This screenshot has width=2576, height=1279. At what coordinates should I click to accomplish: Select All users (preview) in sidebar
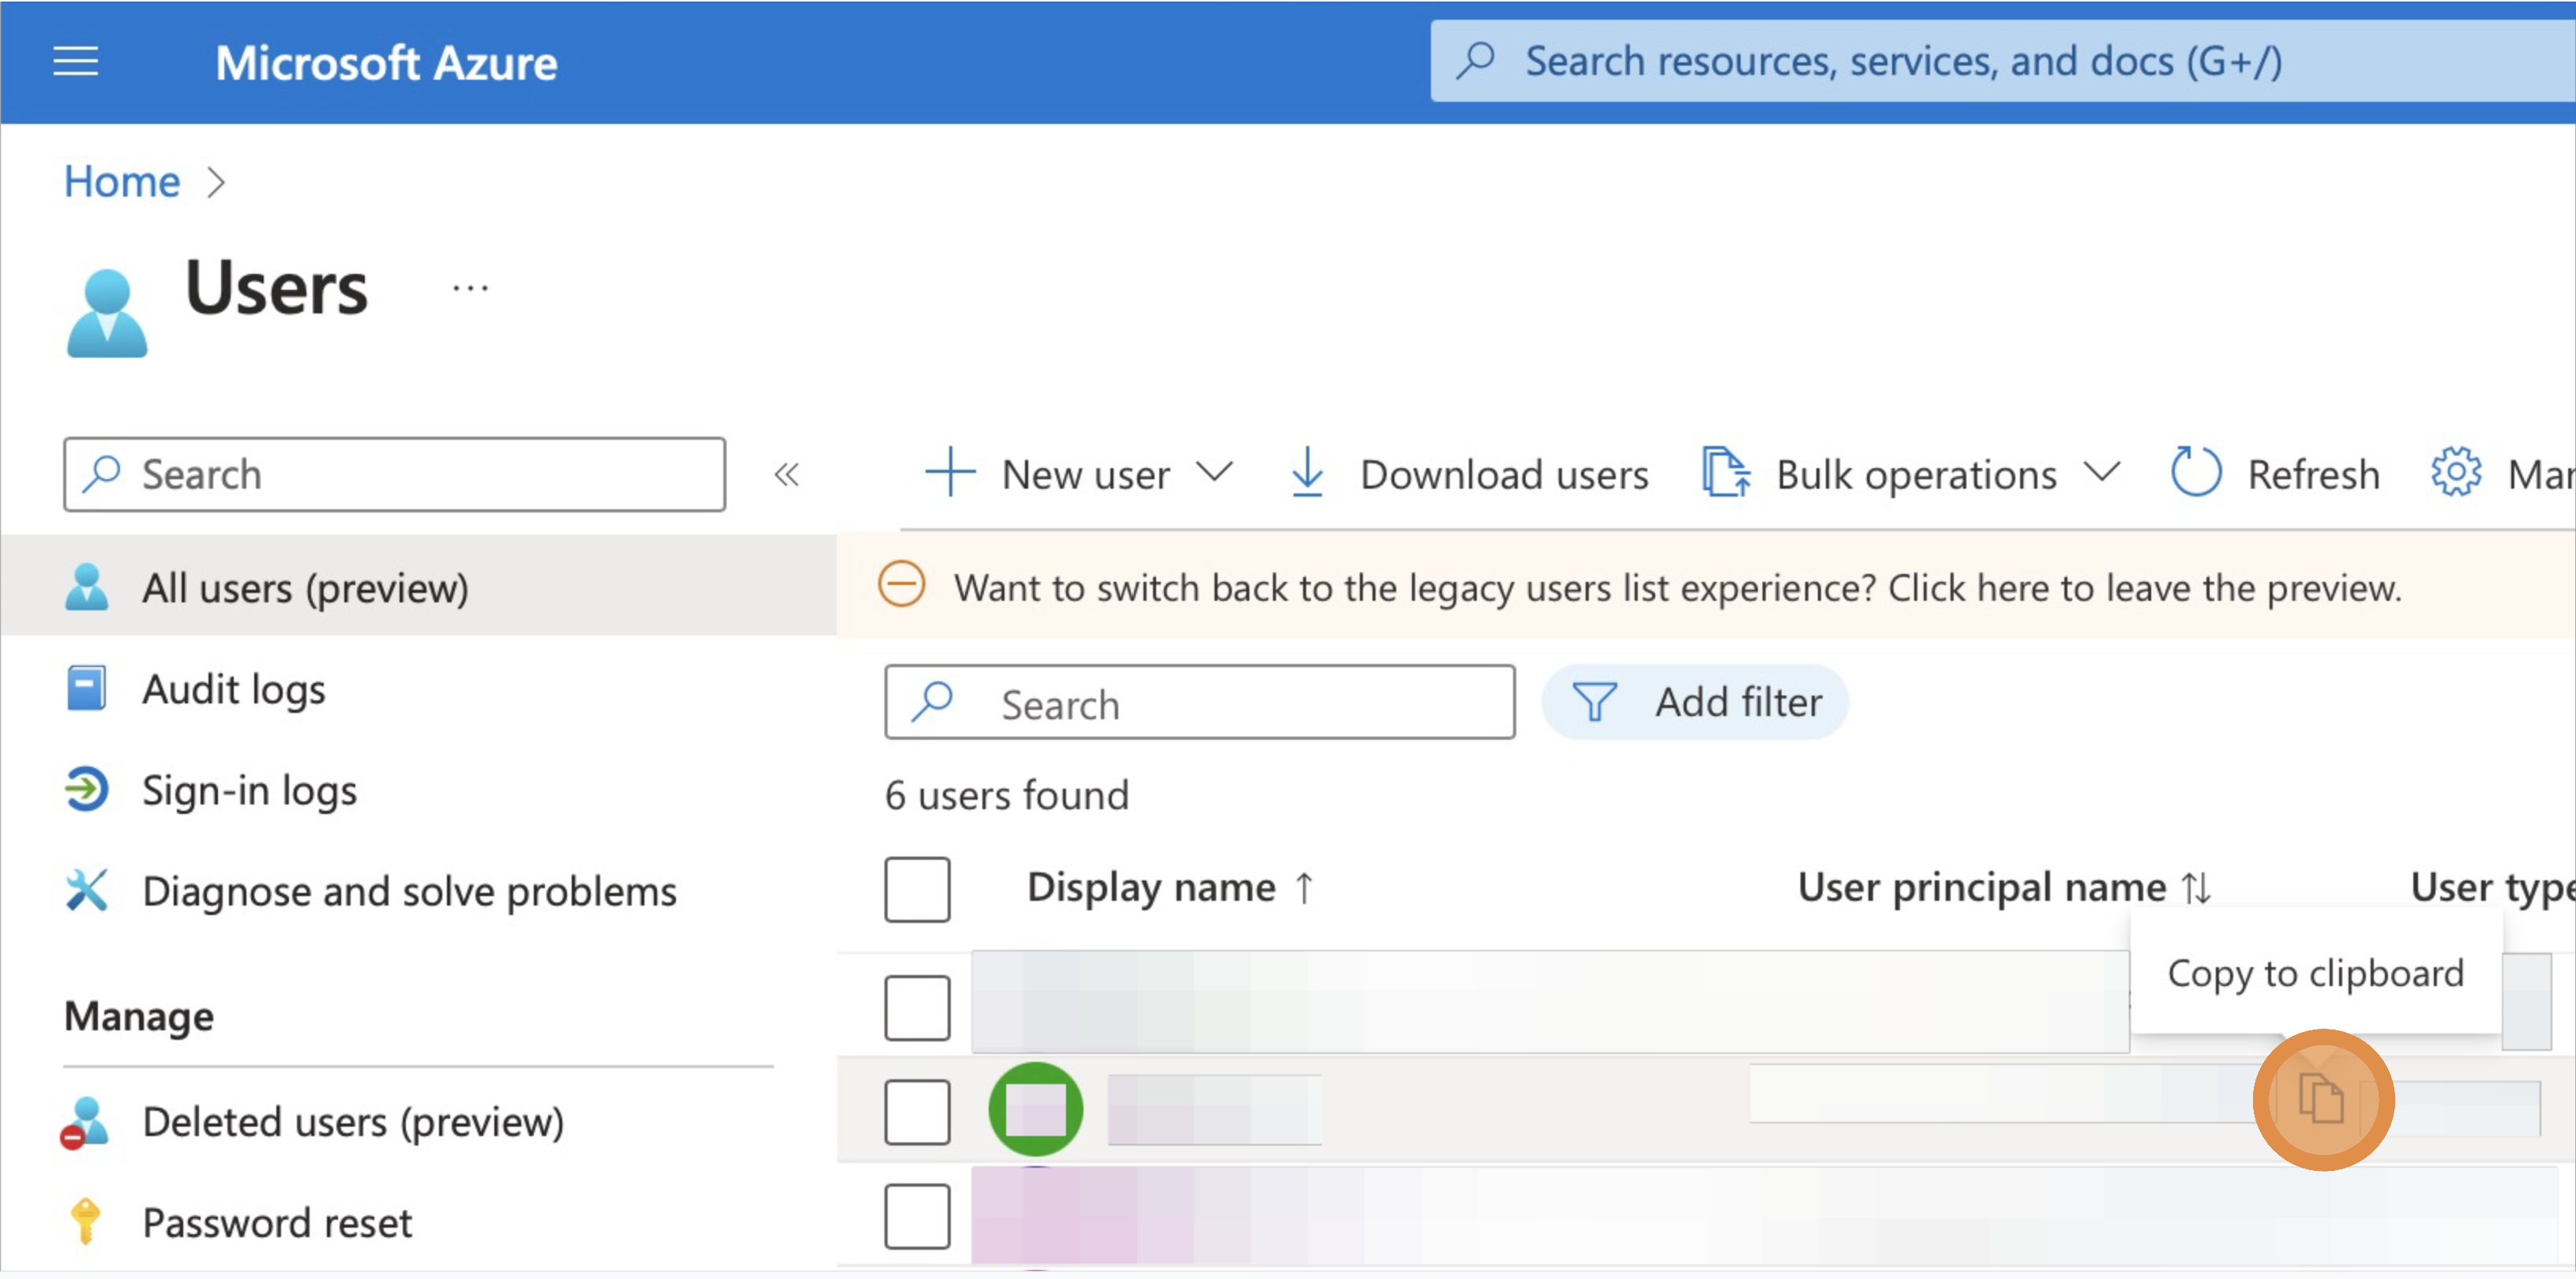click(x=306, y=587)
